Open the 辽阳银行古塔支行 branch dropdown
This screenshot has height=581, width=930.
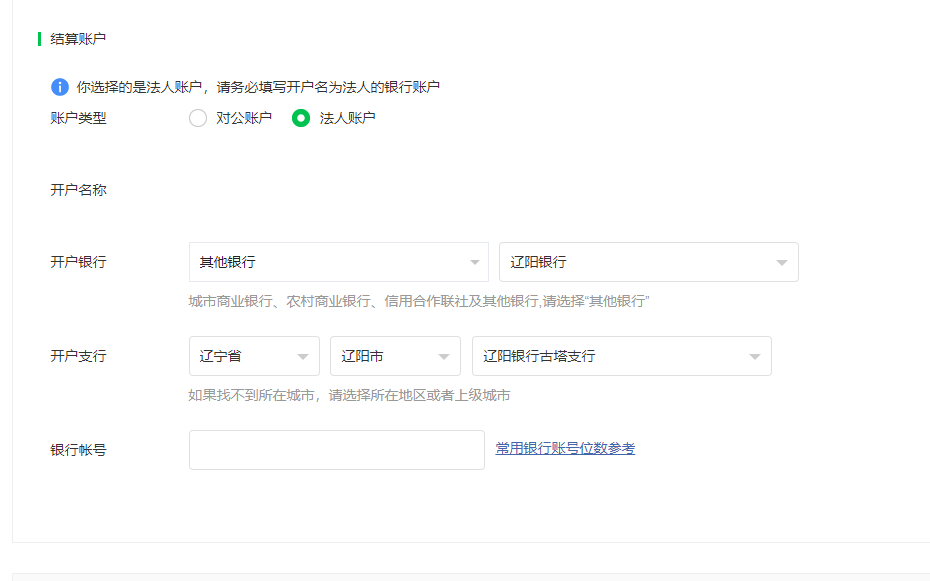click(x=622, y=356)
